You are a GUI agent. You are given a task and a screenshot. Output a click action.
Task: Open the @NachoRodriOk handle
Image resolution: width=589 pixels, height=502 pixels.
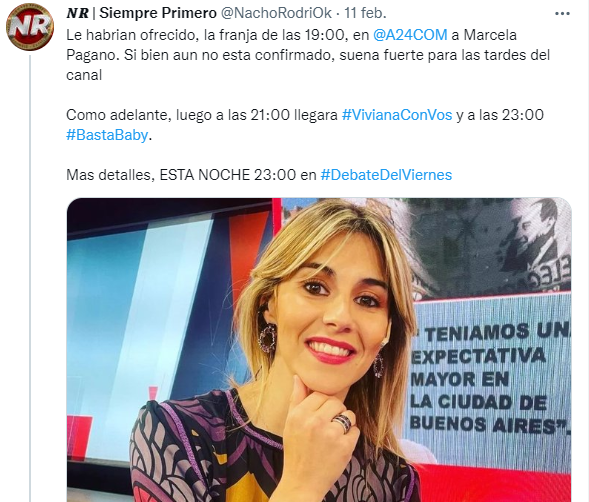click(276, 13)
